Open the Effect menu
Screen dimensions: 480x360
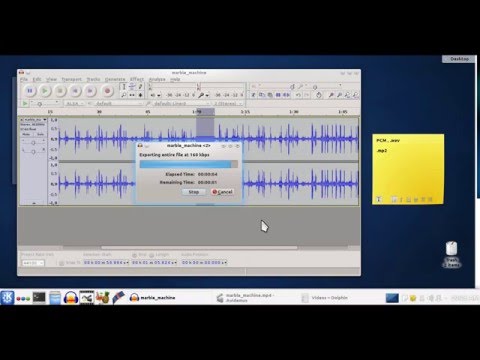(137, 79)
